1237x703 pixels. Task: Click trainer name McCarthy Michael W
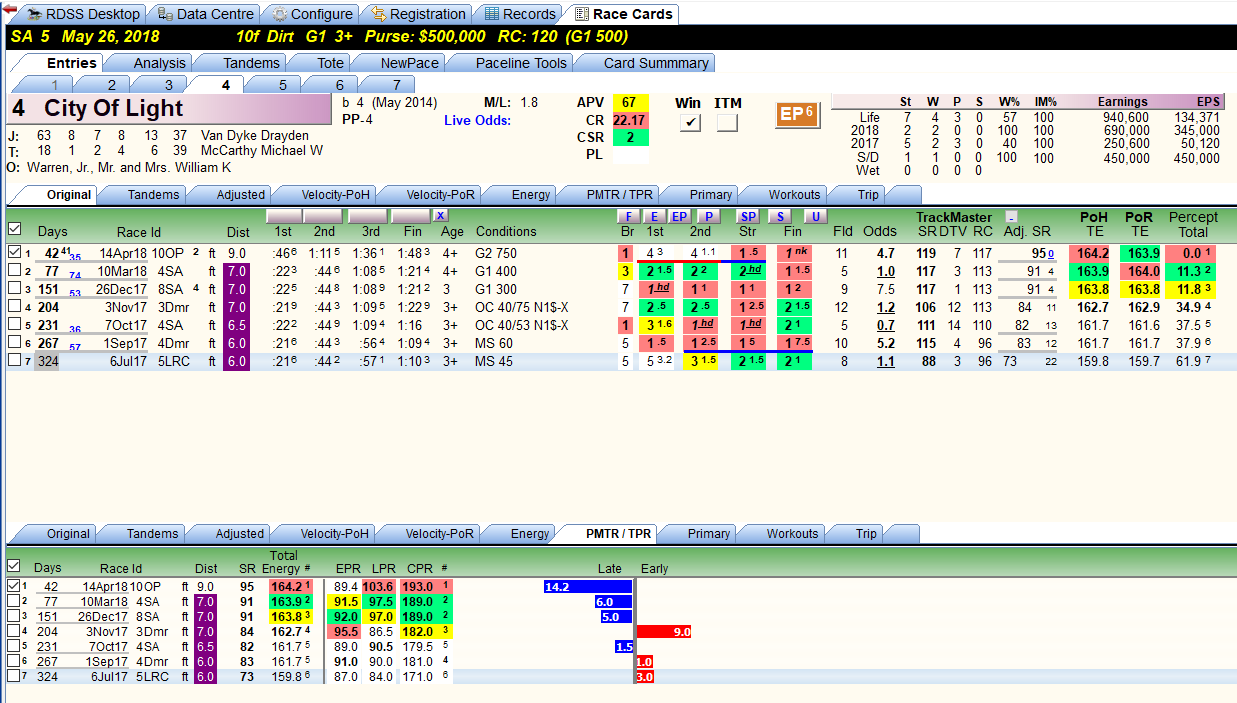[x=262, y=151]
